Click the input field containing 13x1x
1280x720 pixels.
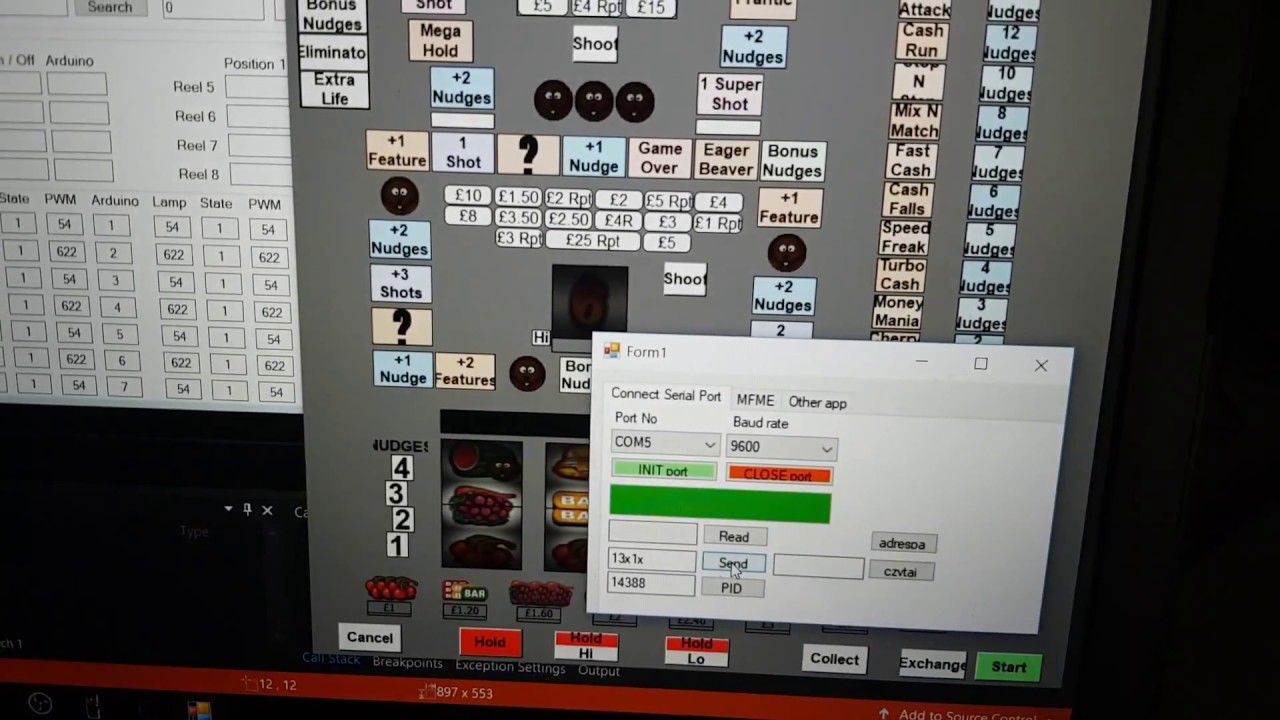point(652,559)
